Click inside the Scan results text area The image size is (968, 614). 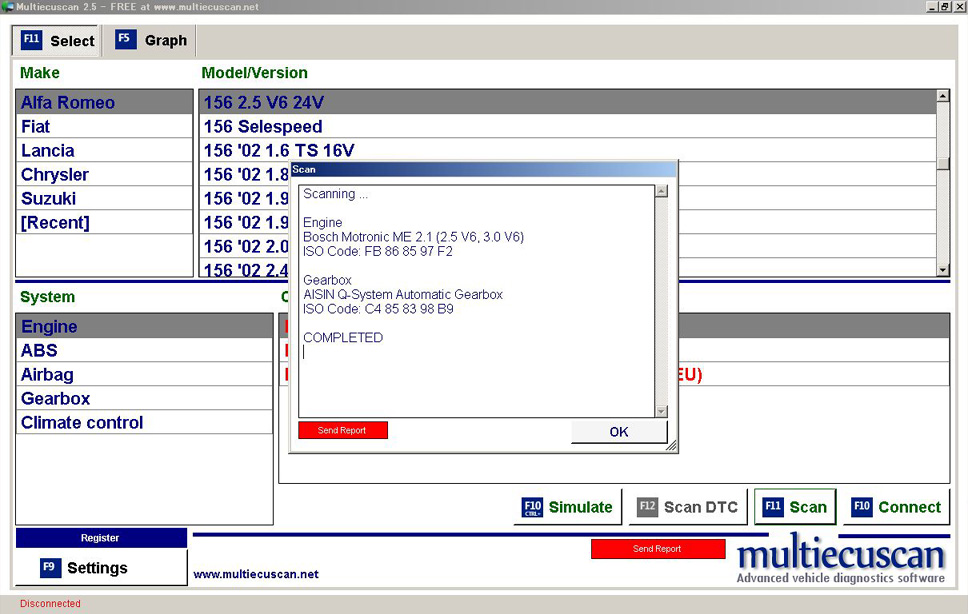click(x=477, y=301)
